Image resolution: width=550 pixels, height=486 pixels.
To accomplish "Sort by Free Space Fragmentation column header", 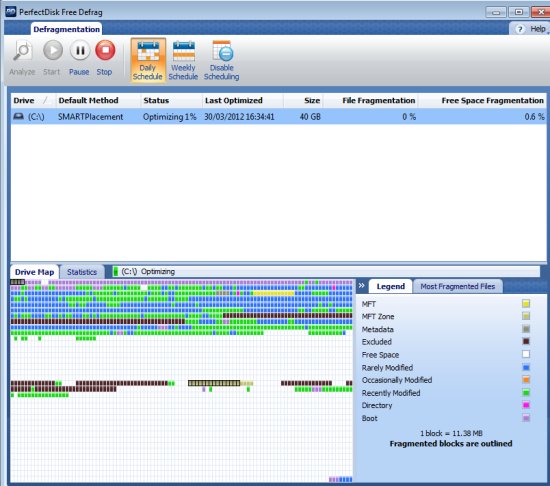I will tap(482, 101).
